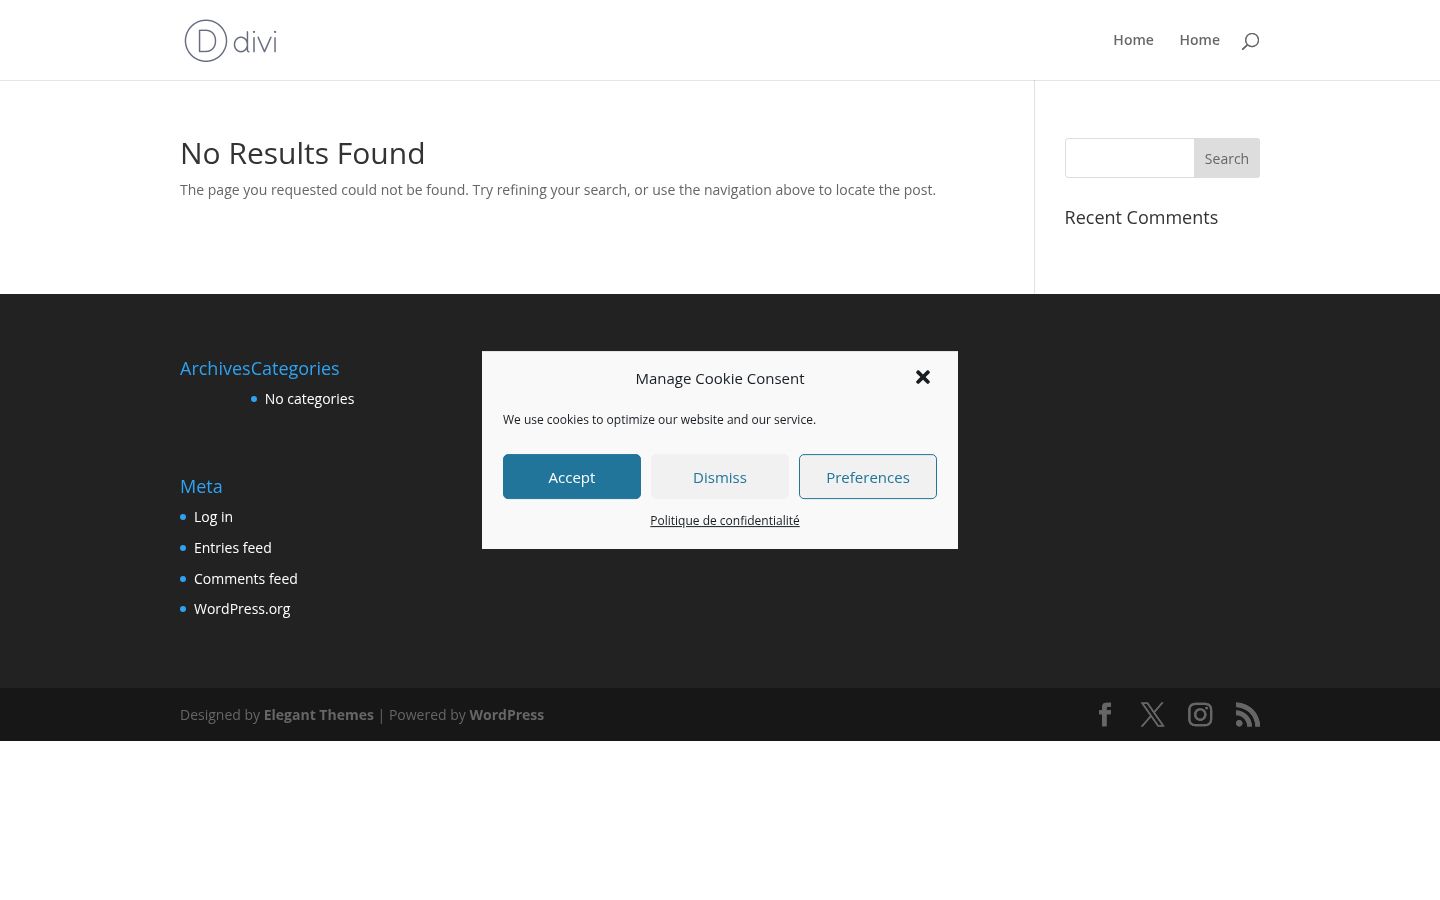Open the Elegant Themes footer link
The height and width of the screenshot is (900, 1440).
(319, 715)
